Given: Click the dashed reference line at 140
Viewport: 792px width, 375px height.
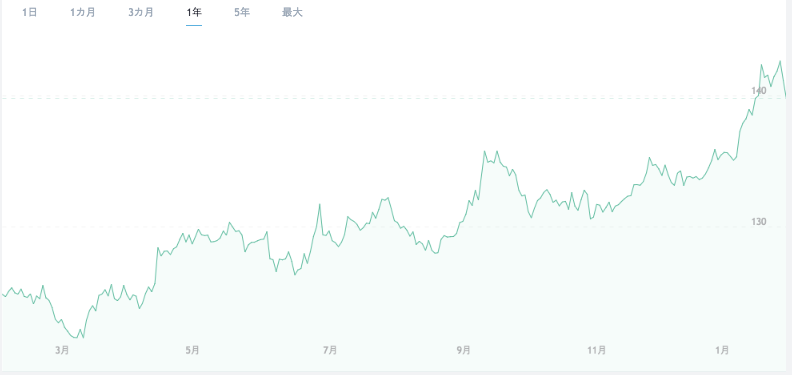Looking at the screenshot, I should tap(394, 98).
